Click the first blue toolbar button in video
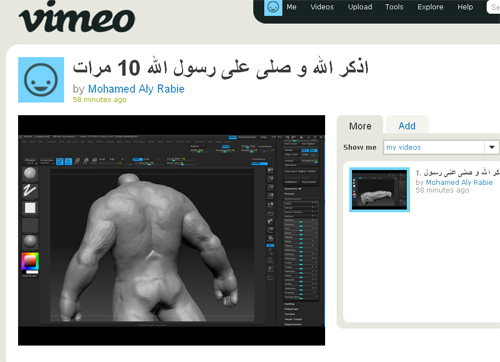The height and width of the screenshot is (362, 500). point(60,161)
